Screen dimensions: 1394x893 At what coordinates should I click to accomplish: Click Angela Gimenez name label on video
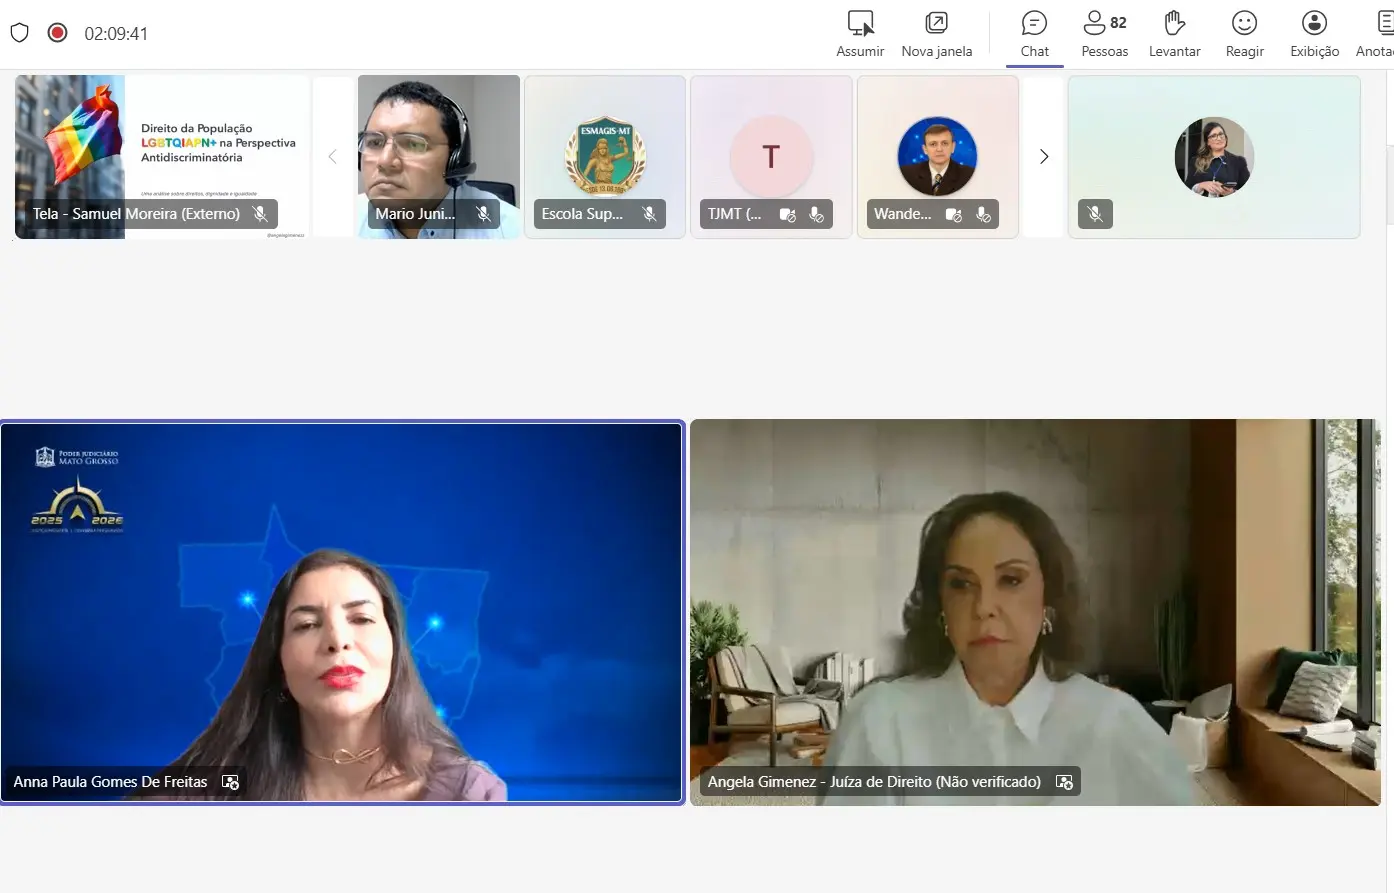point(874,782)
